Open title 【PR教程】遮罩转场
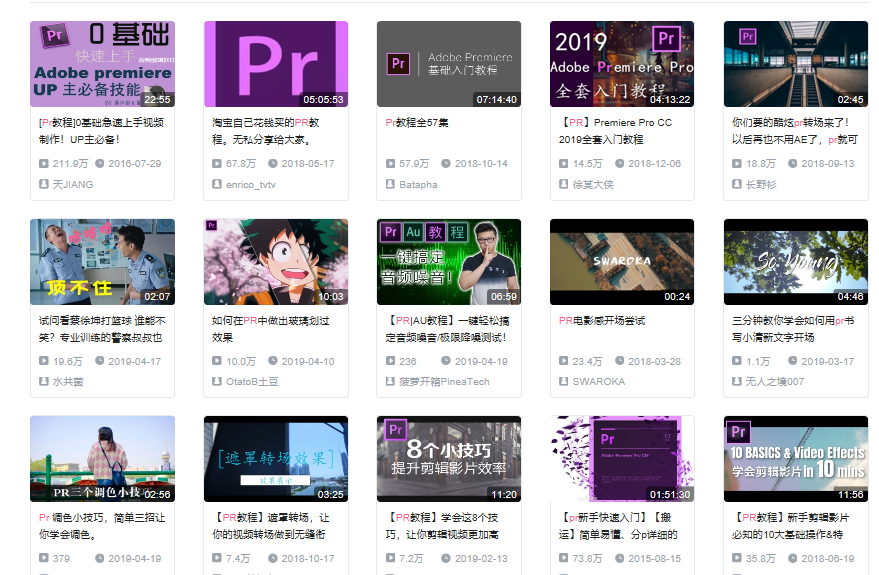 271,526
